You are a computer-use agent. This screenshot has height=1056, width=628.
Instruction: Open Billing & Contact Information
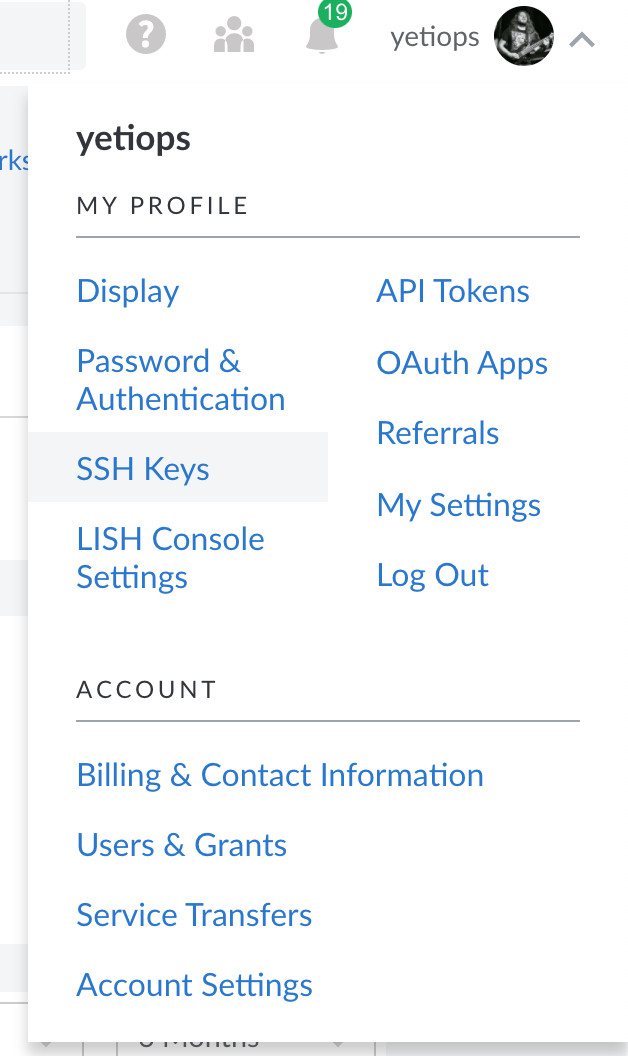(280, 775)
